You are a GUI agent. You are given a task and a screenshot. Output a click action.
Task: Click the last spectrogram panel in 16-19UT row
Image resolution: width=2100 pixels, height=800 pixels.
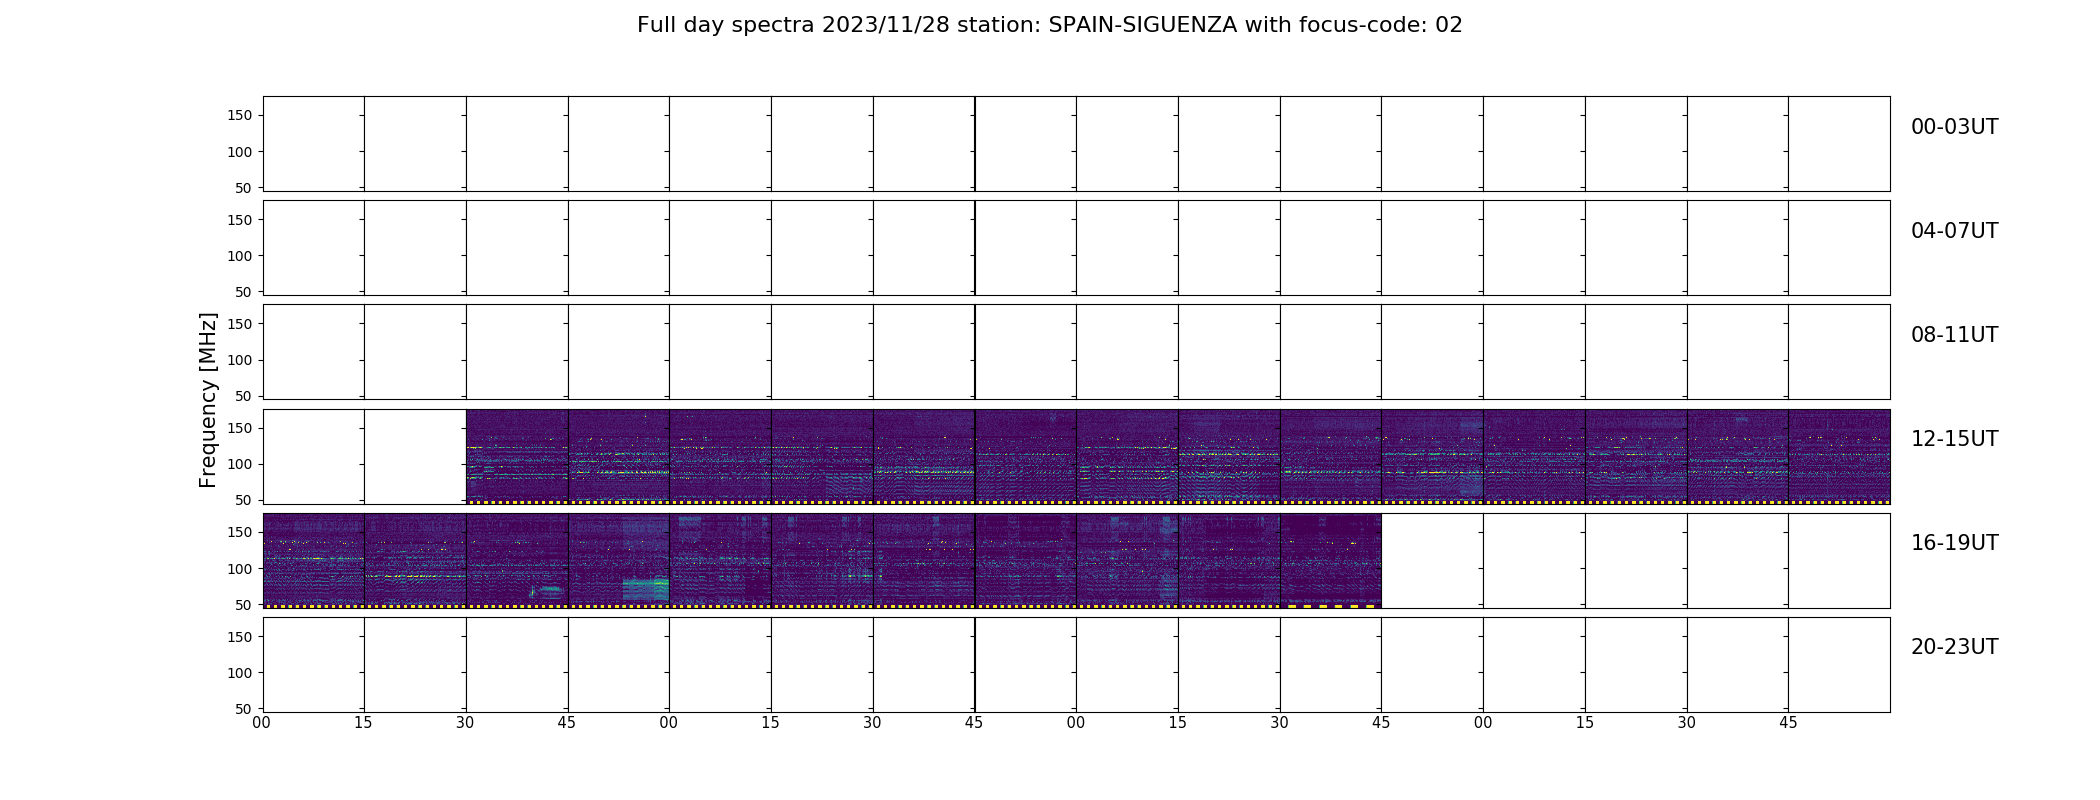point(1330,560)
